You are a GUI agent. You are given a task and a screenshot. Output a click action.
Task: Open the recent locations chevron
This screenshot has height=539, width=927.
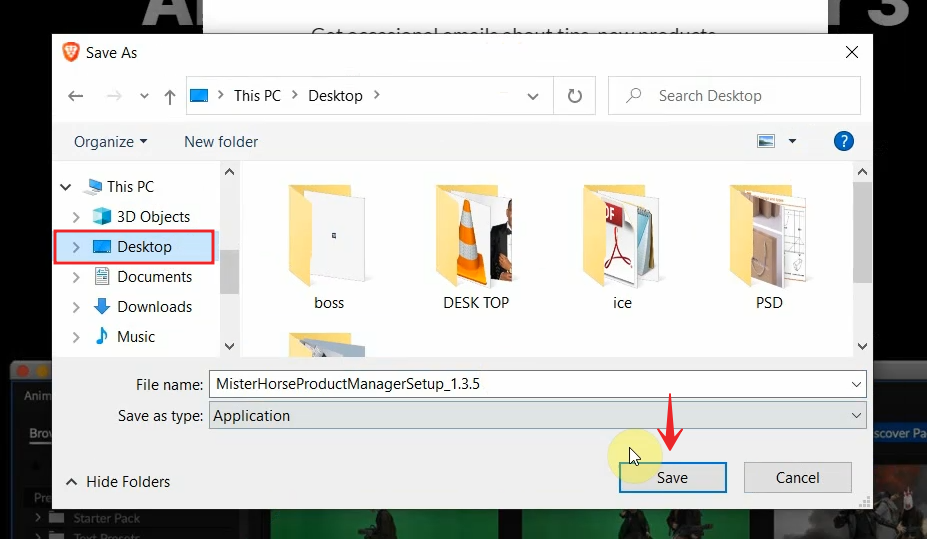click(x=144, y=96)
